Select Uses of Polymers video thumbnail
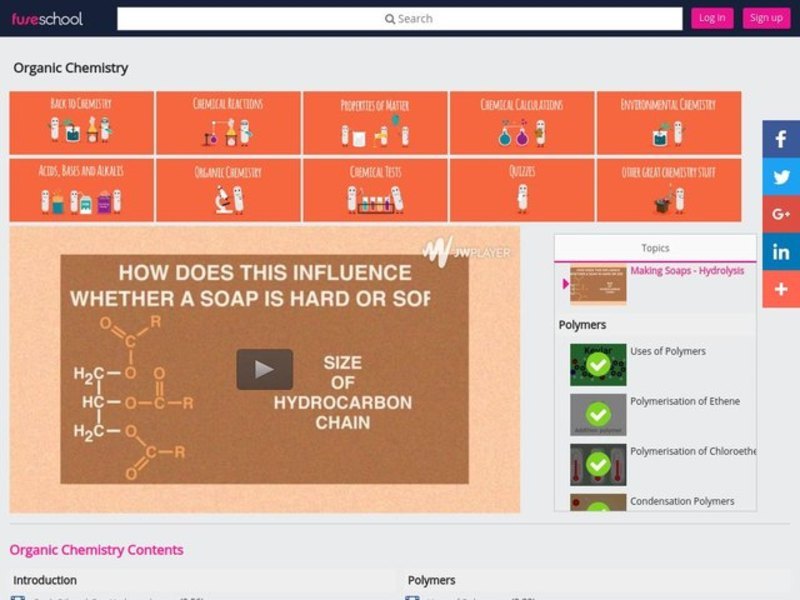Image resolution: width=800 pixels, height=600 pixels. [x=598, y=365]
